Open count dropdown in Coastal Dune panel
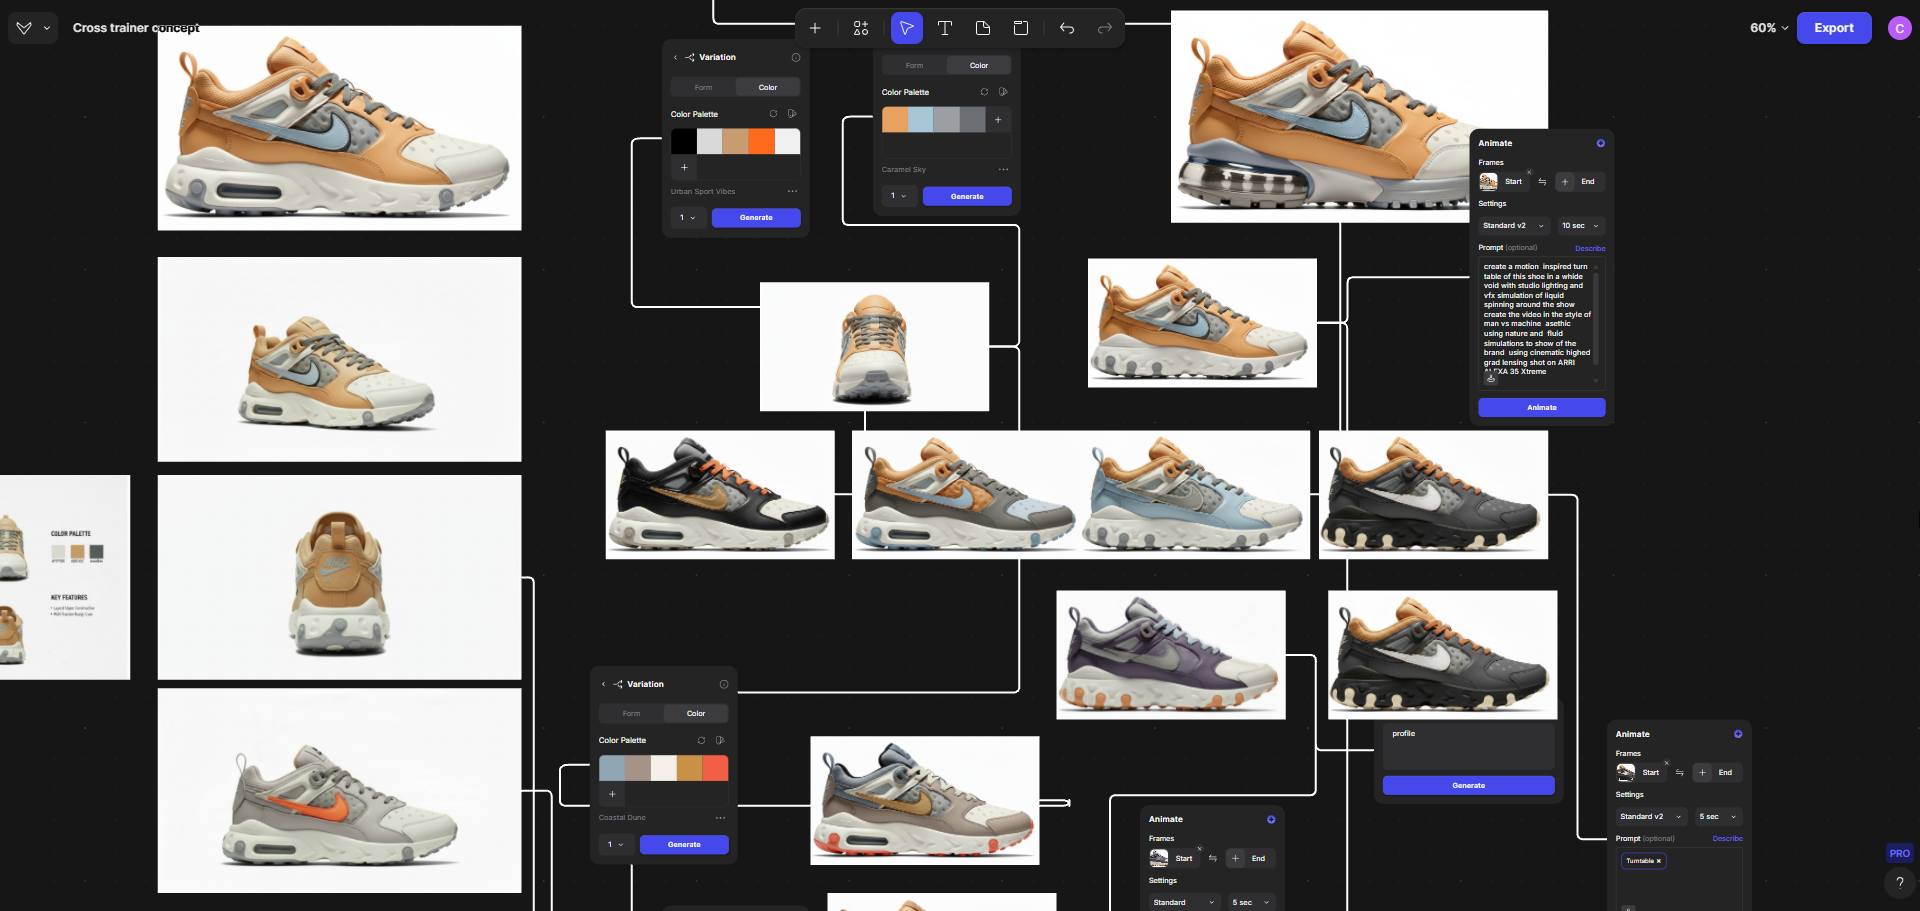This screenshot has height=911, width=1920. [x=616, y=844]
